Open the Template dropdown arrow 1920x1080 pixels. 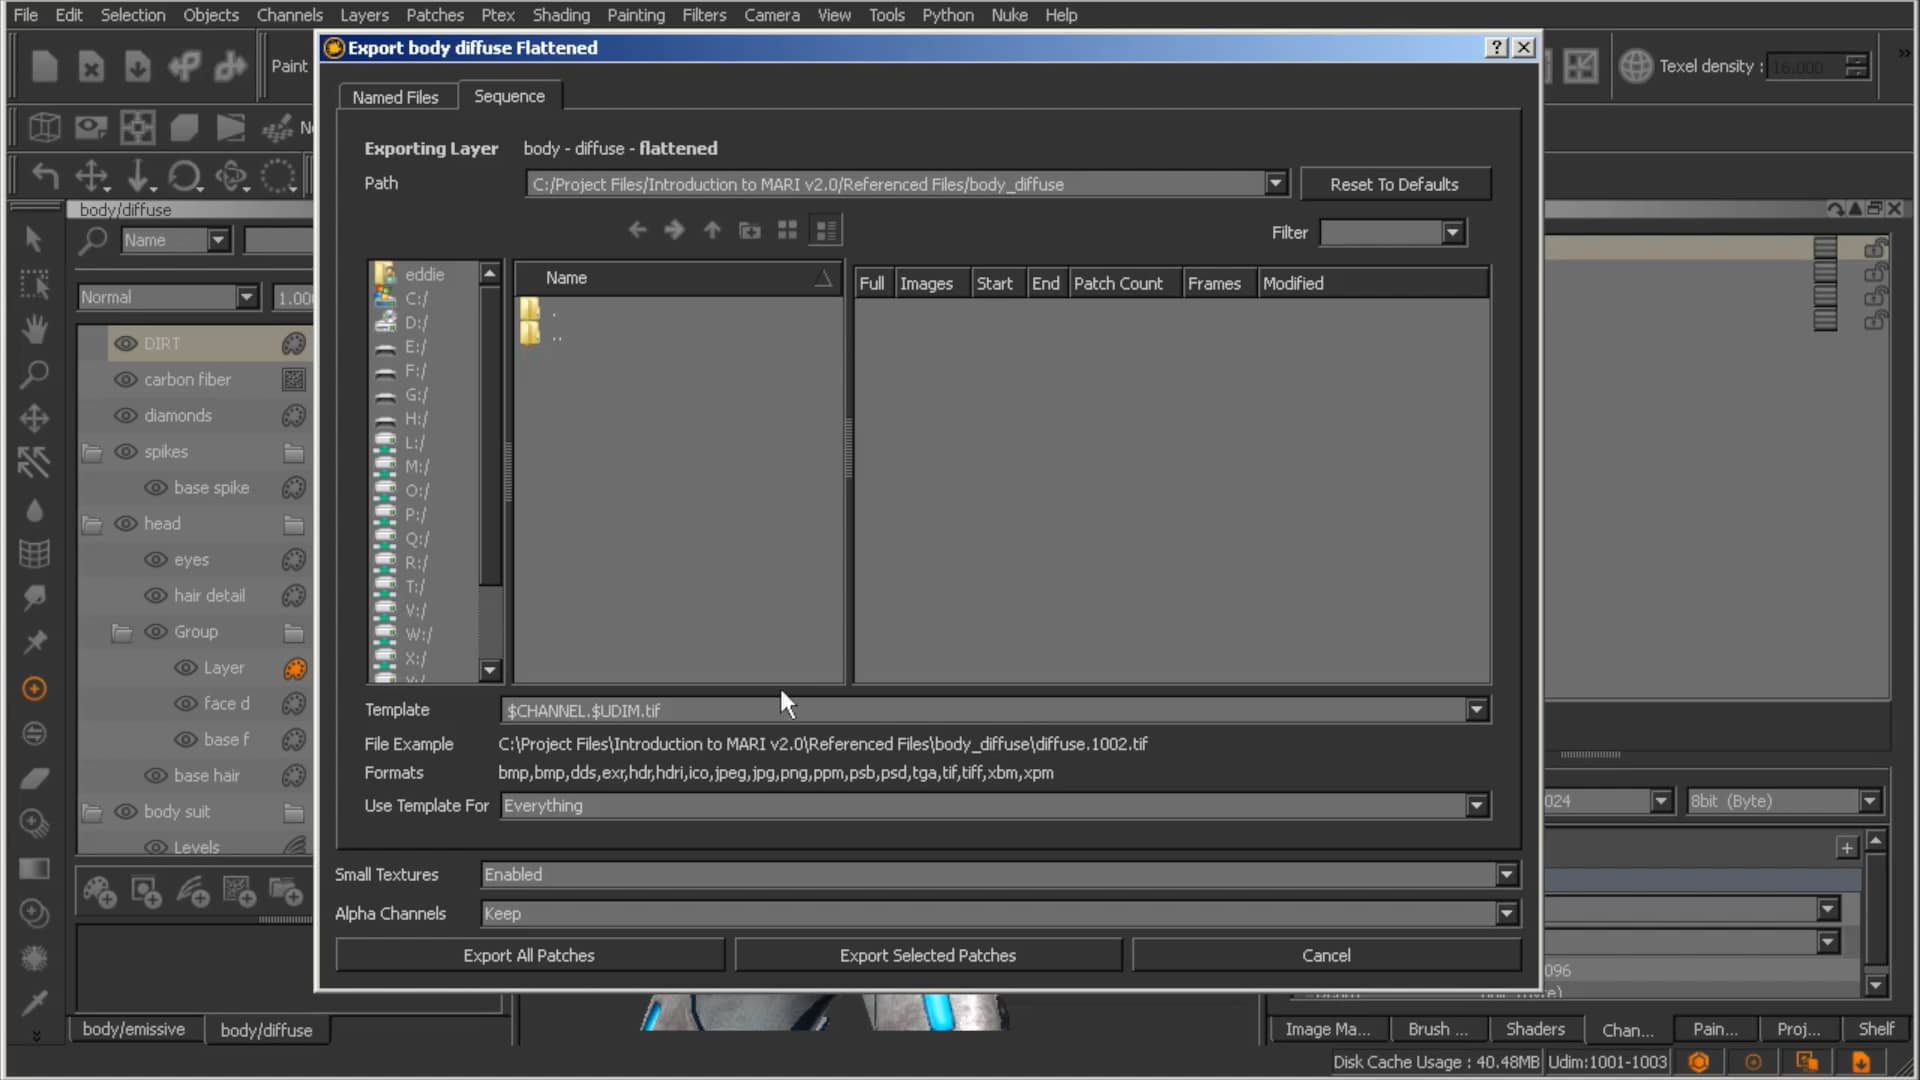coord(1476,710)
